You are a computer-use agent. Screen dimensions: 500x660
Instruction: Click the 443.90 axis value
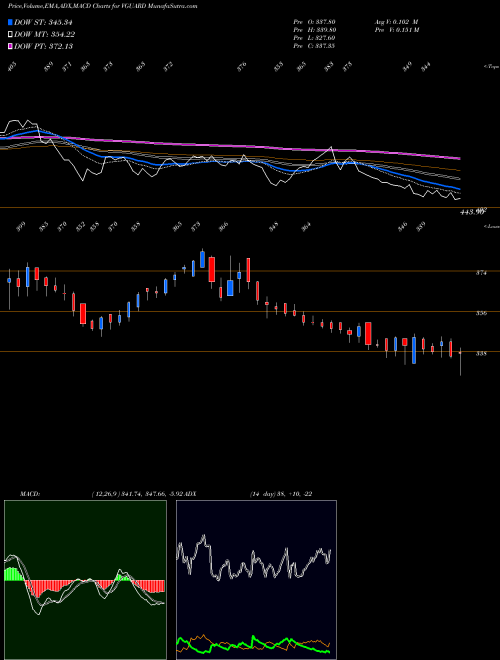(x=472, y=213)
